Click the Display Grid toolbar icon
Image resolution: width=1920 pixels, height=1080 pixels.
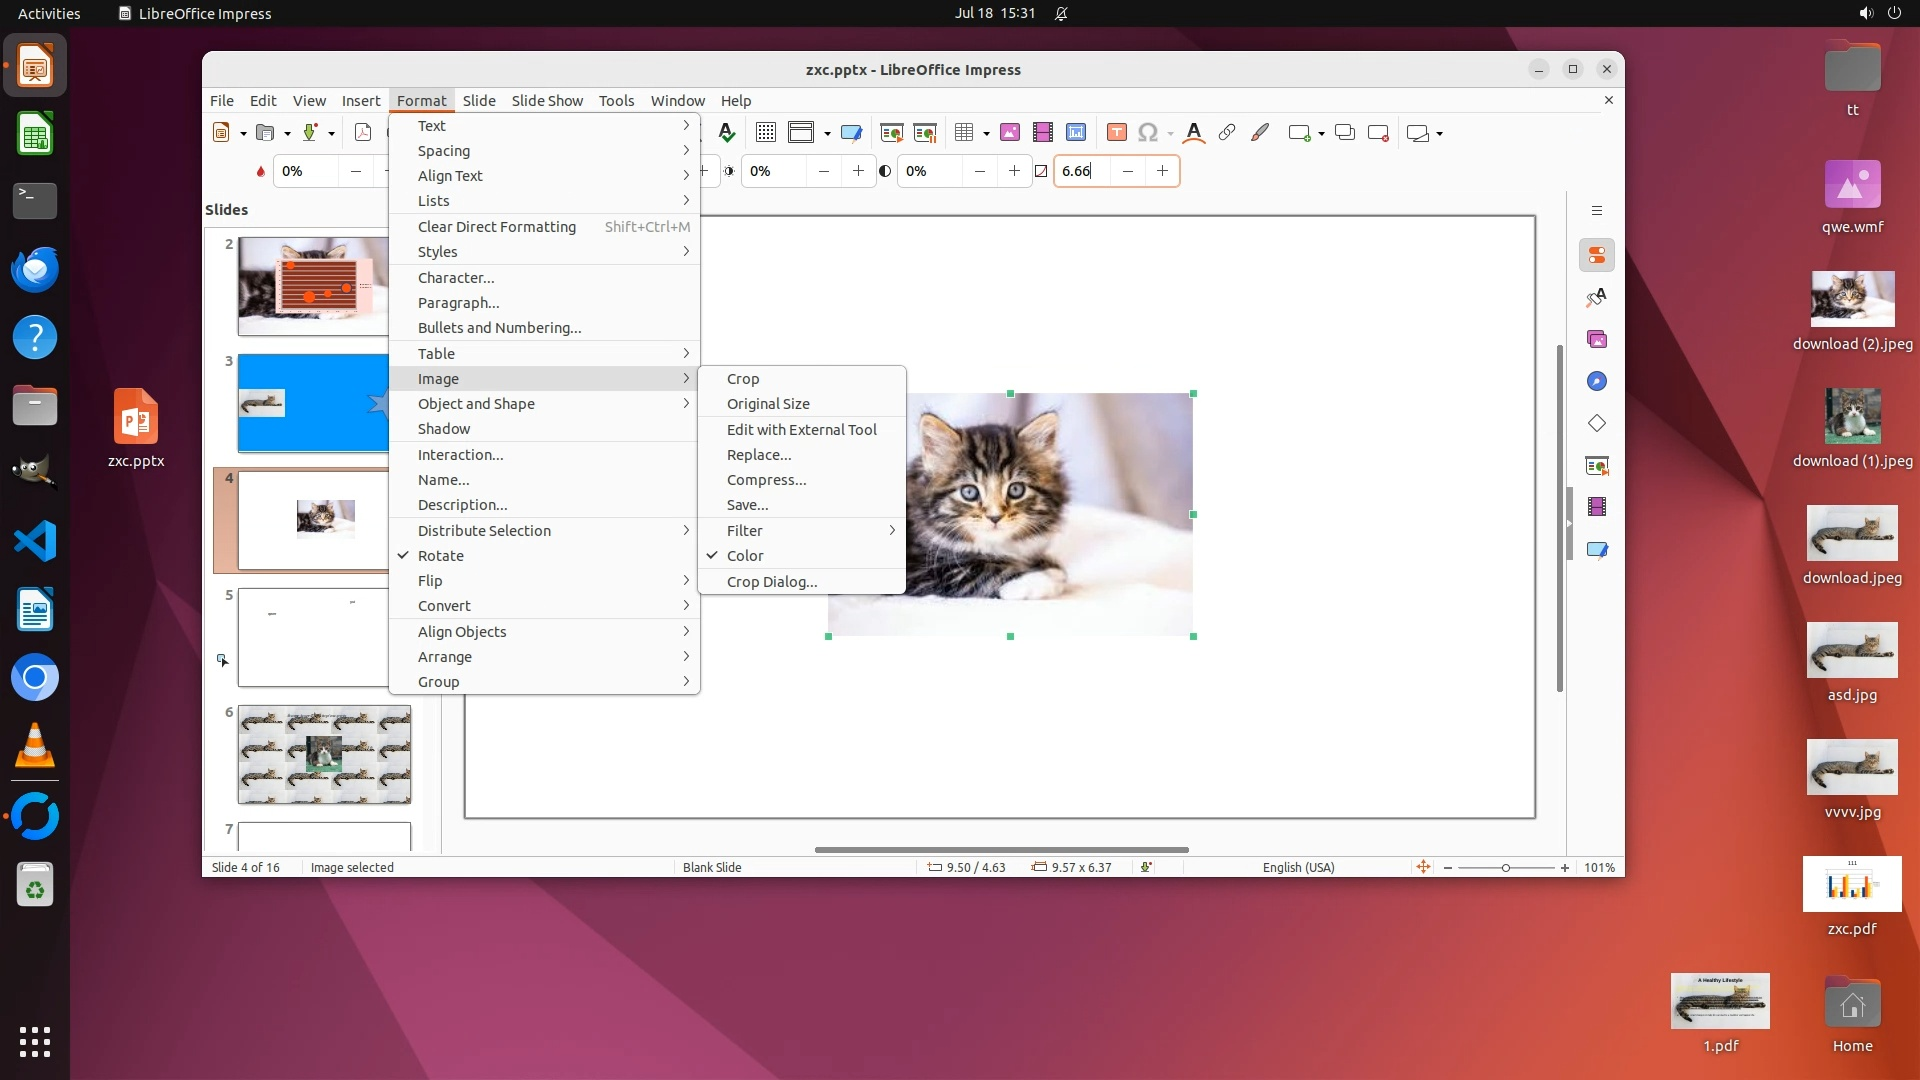click(x=766, y=133)
